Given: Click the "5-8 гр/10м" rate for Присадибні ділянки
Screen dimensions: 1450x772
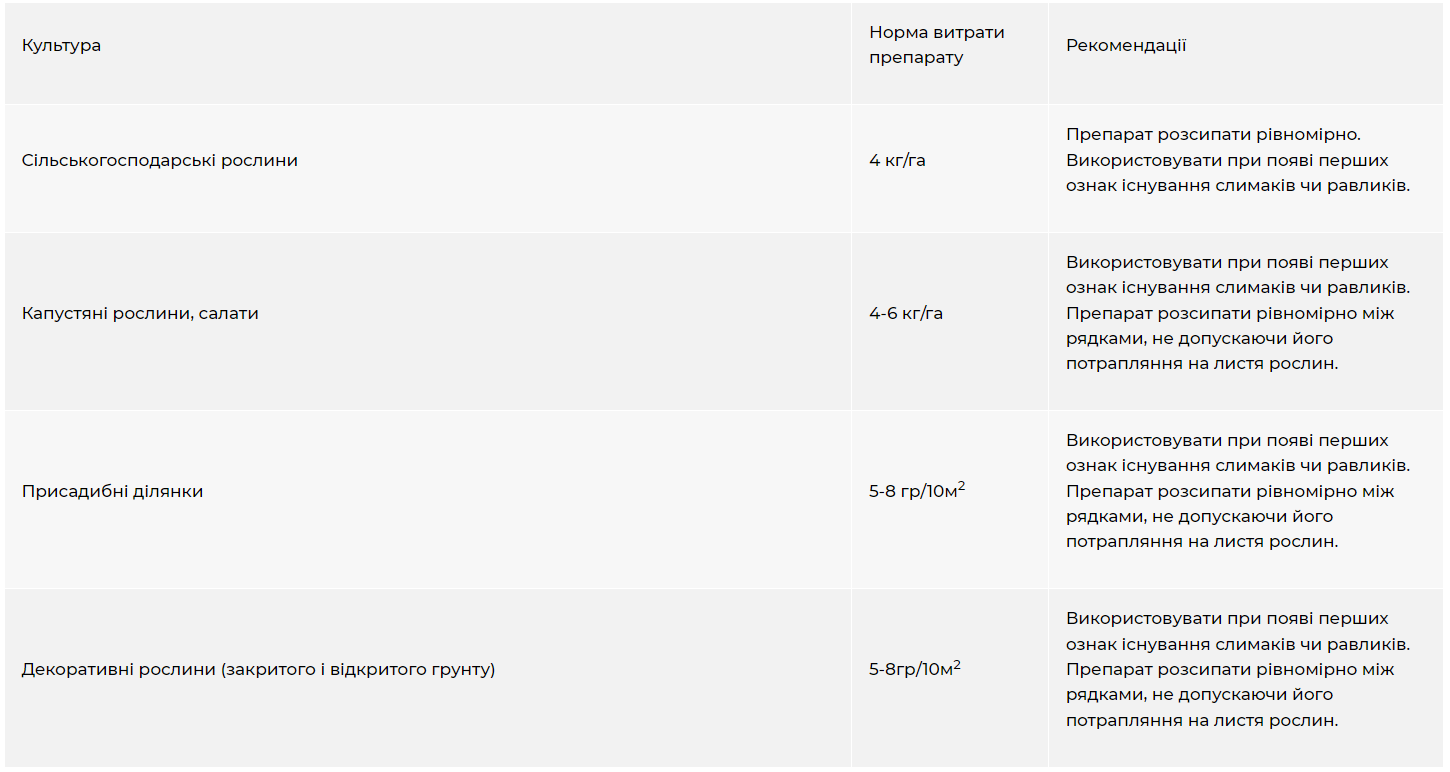Looking at the screenshot, I should pos(912,492).
